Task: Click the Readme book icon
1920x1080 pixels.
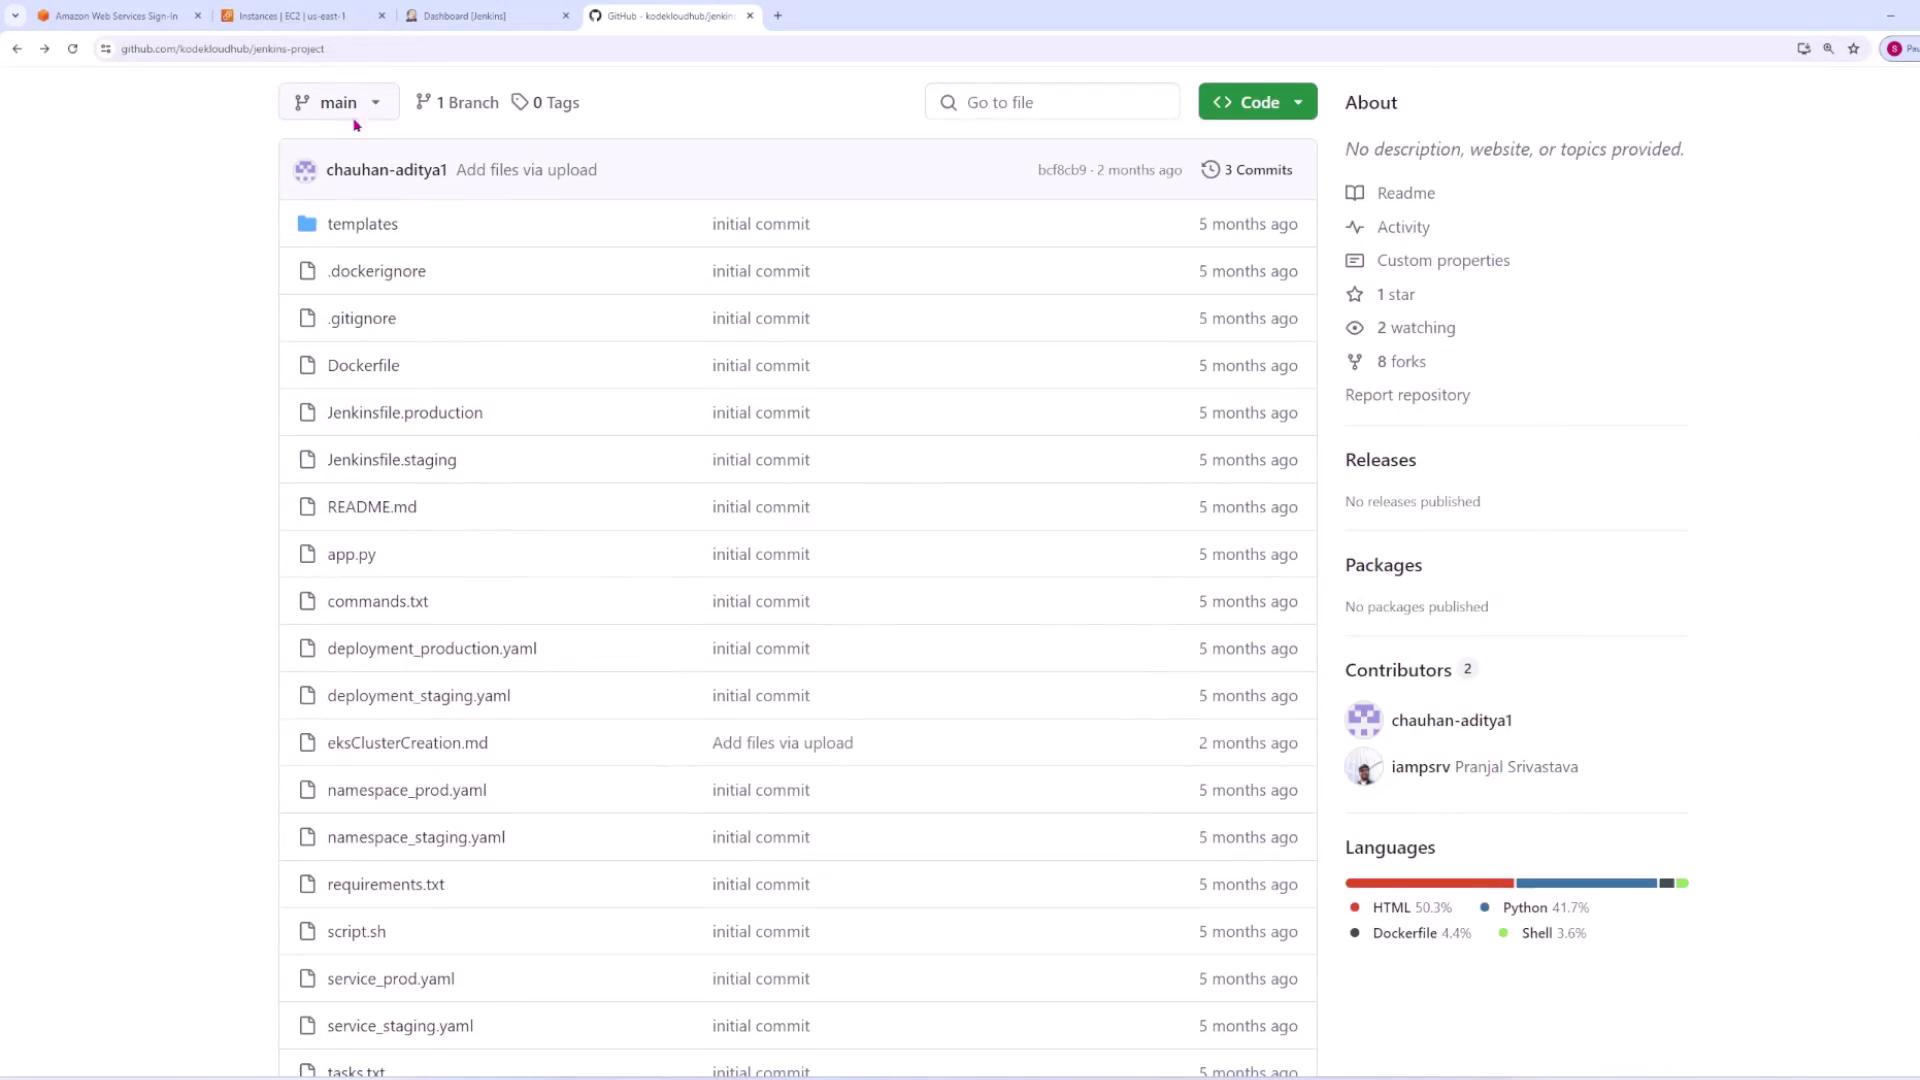Action: [x=1354, y=193]
